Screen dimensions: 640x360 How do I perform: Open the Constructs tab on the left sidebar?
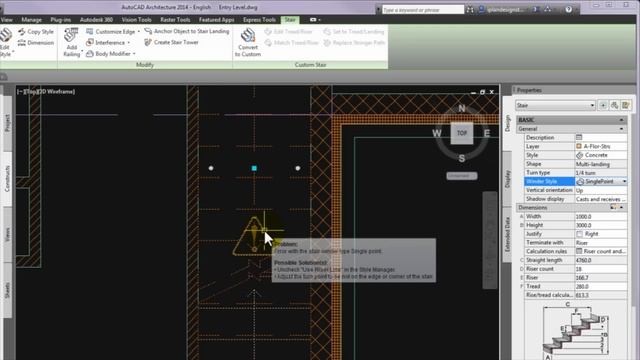[x=7, y=179]
